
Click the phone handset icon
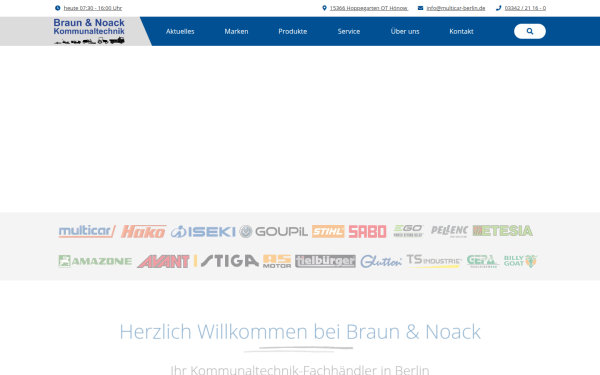498,8
